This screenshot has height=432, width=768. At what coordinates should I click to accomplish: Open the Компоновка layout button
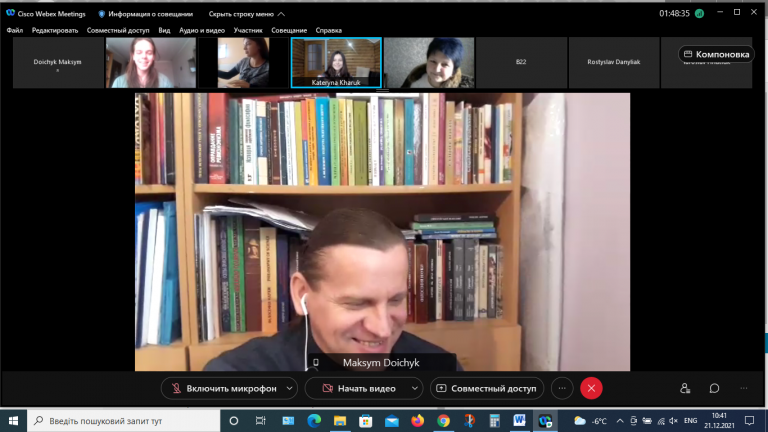pyautogui.click(x=716, y=54)
